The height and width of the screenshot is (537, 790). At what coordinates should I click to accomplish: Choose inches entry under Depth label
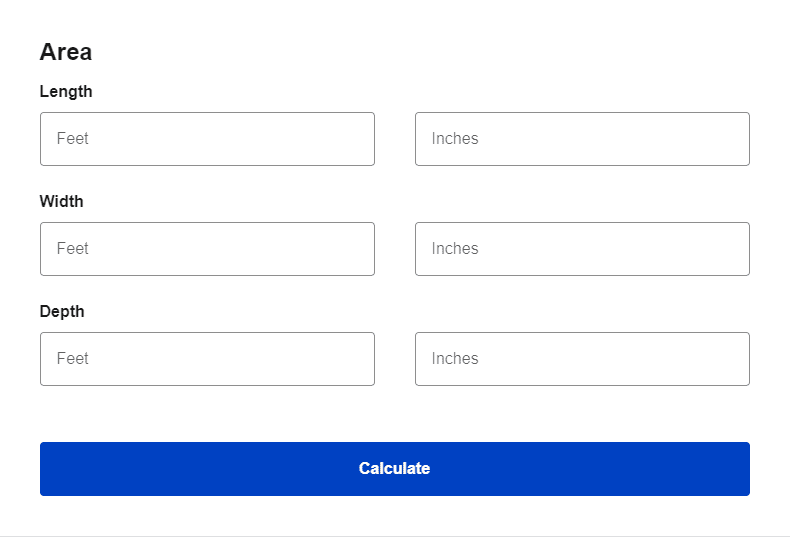pyautogui.click(x=582, y=359)
